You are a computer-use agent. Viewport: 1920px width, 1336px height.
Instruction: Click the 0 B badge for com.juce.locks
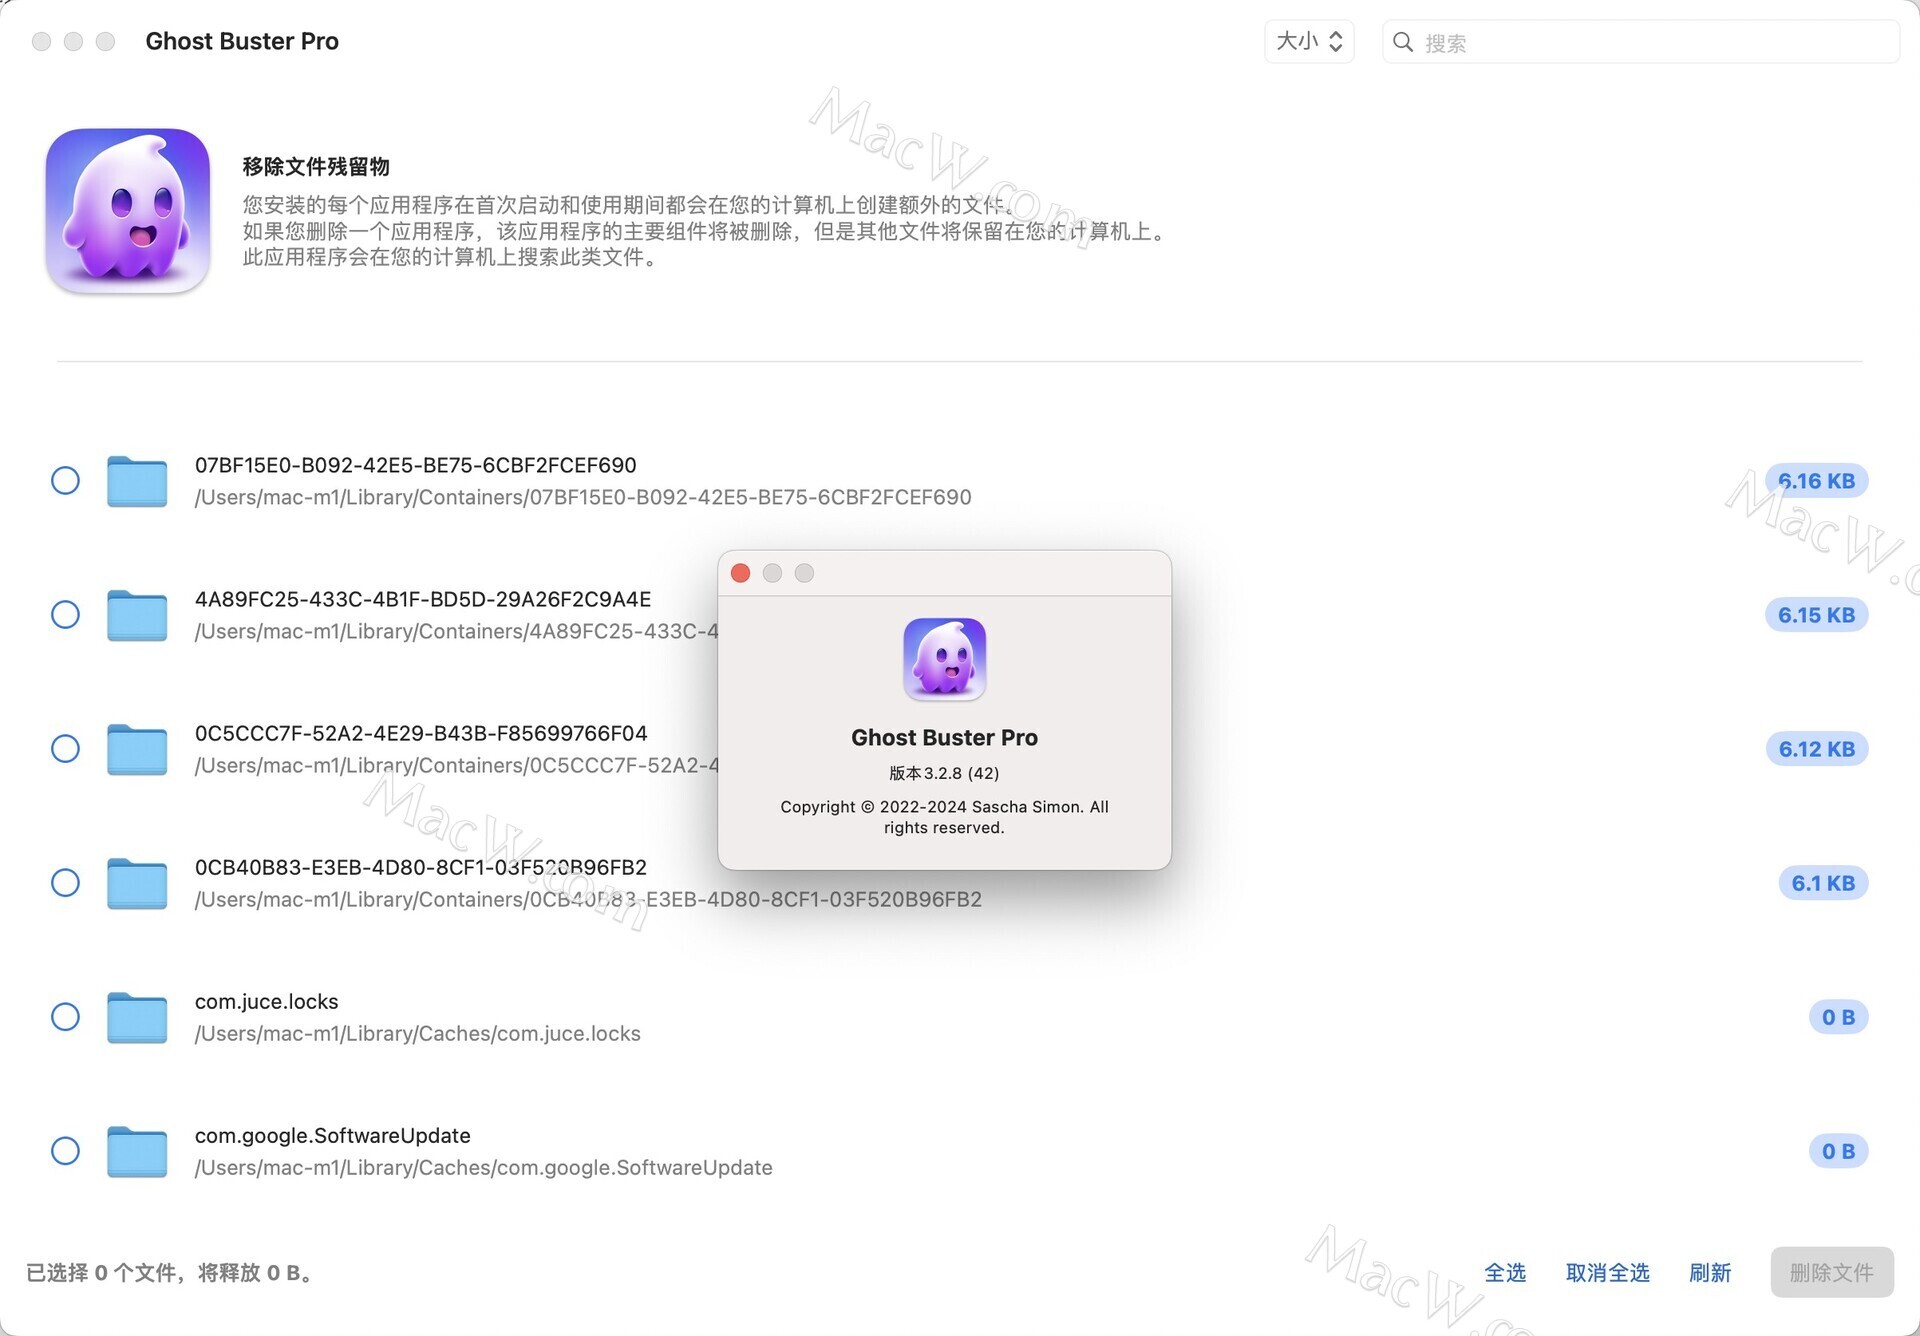tap(1838, 1017)
